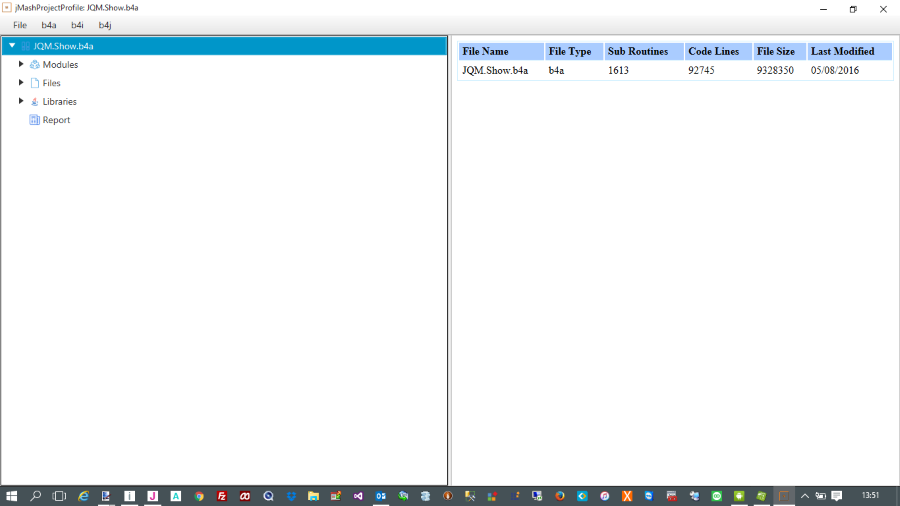Select the Report tree item label
Image resolution: width=900 pixels, height=506 pixels.
pyautogui.click(x=56, y=120)
